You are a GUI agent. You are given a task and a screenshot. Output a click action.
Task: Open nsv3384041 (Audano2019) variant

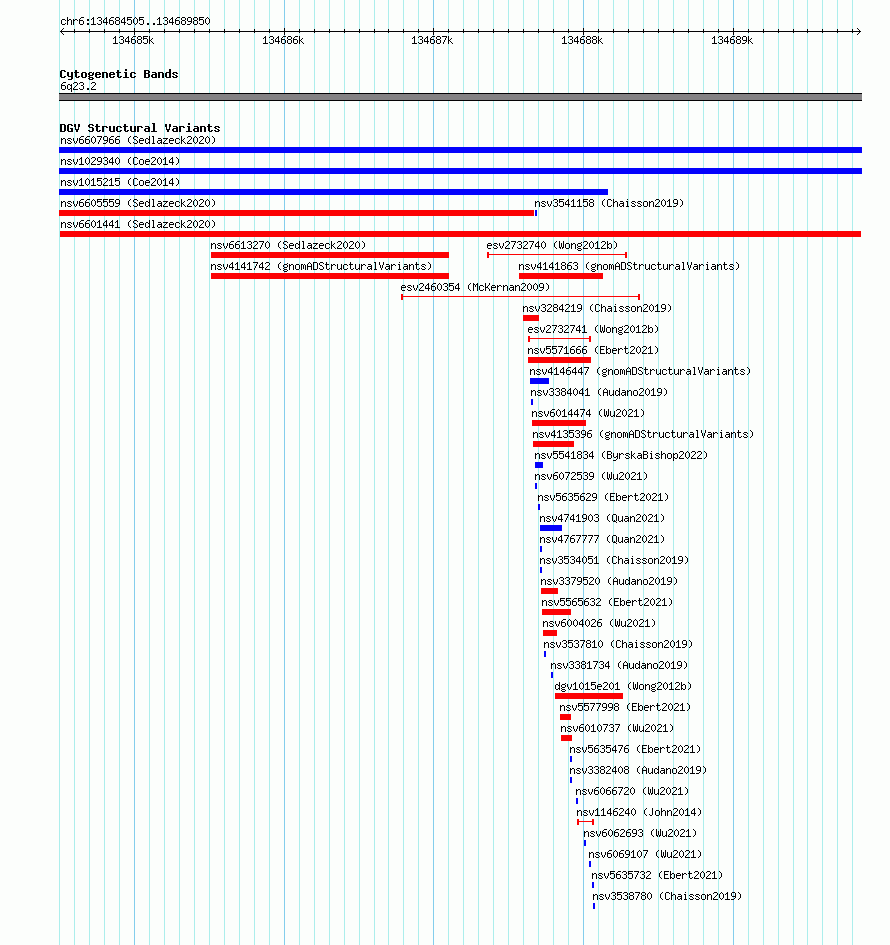tap(531, 402)
